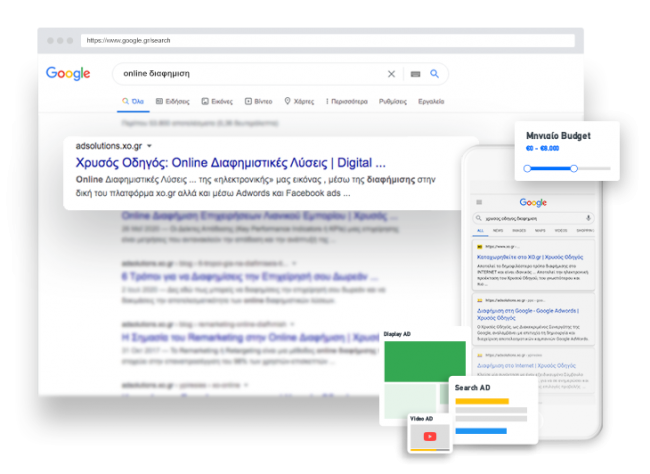Click the Google logo on the phone screen
650x474 pixels.
(533, 202)
